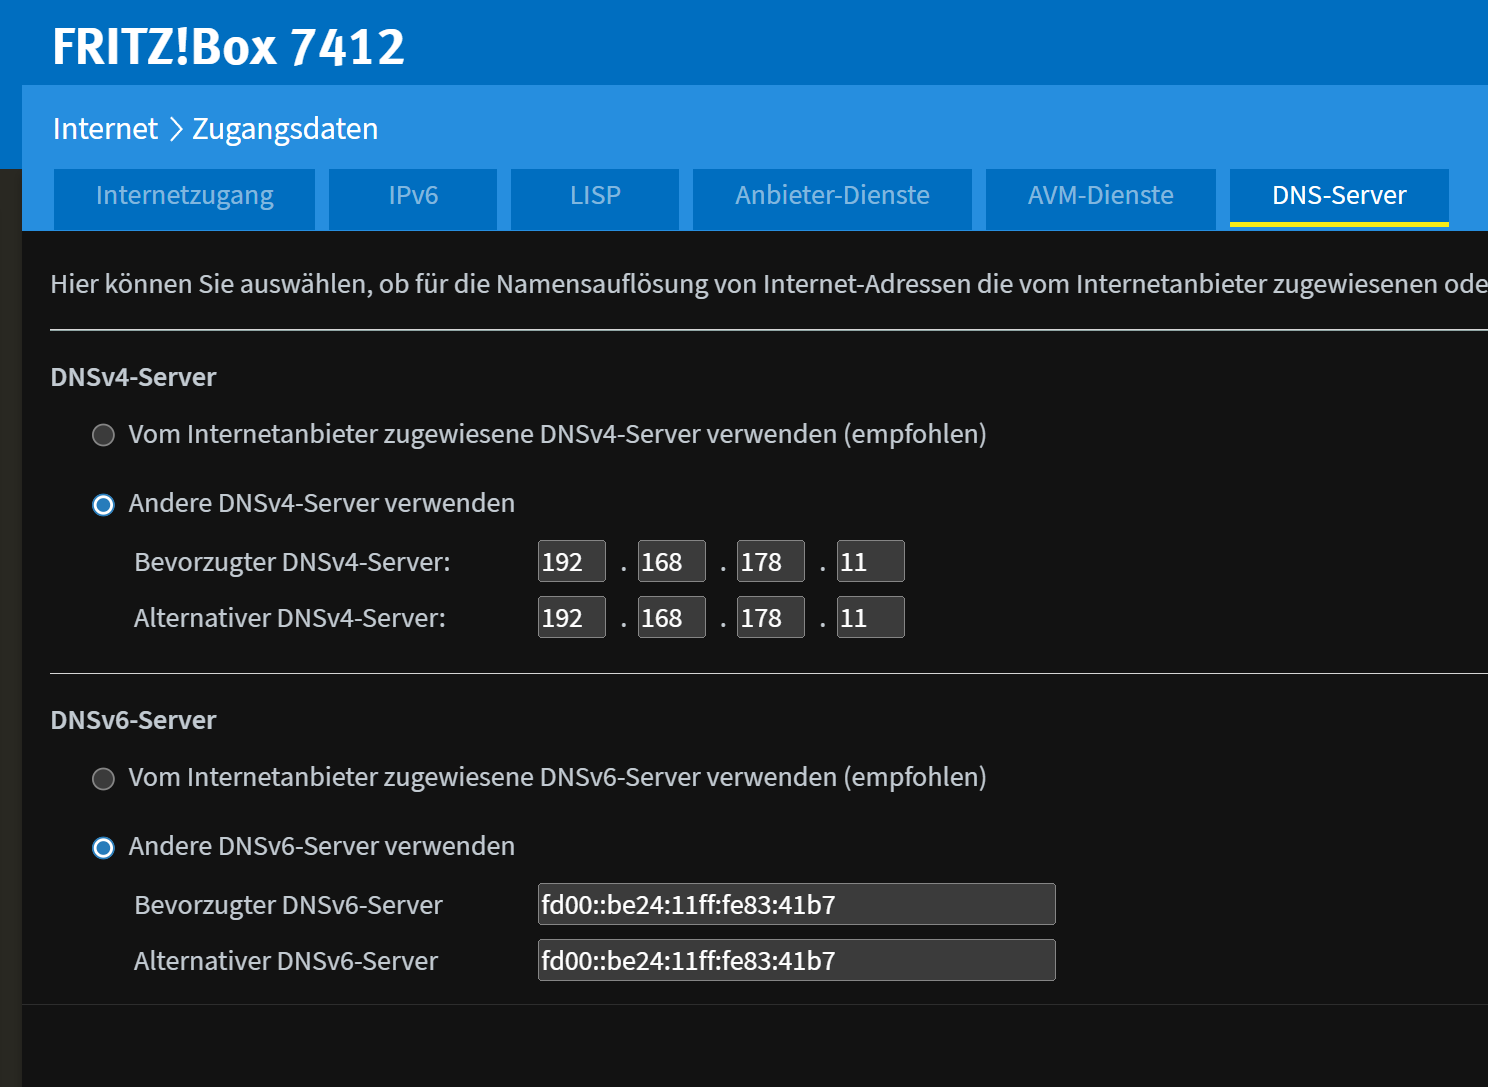The height and width of the screenshot is (1087, 1488).
Task: Select the AVM-Dienste tab
Action: (1100, 196)
